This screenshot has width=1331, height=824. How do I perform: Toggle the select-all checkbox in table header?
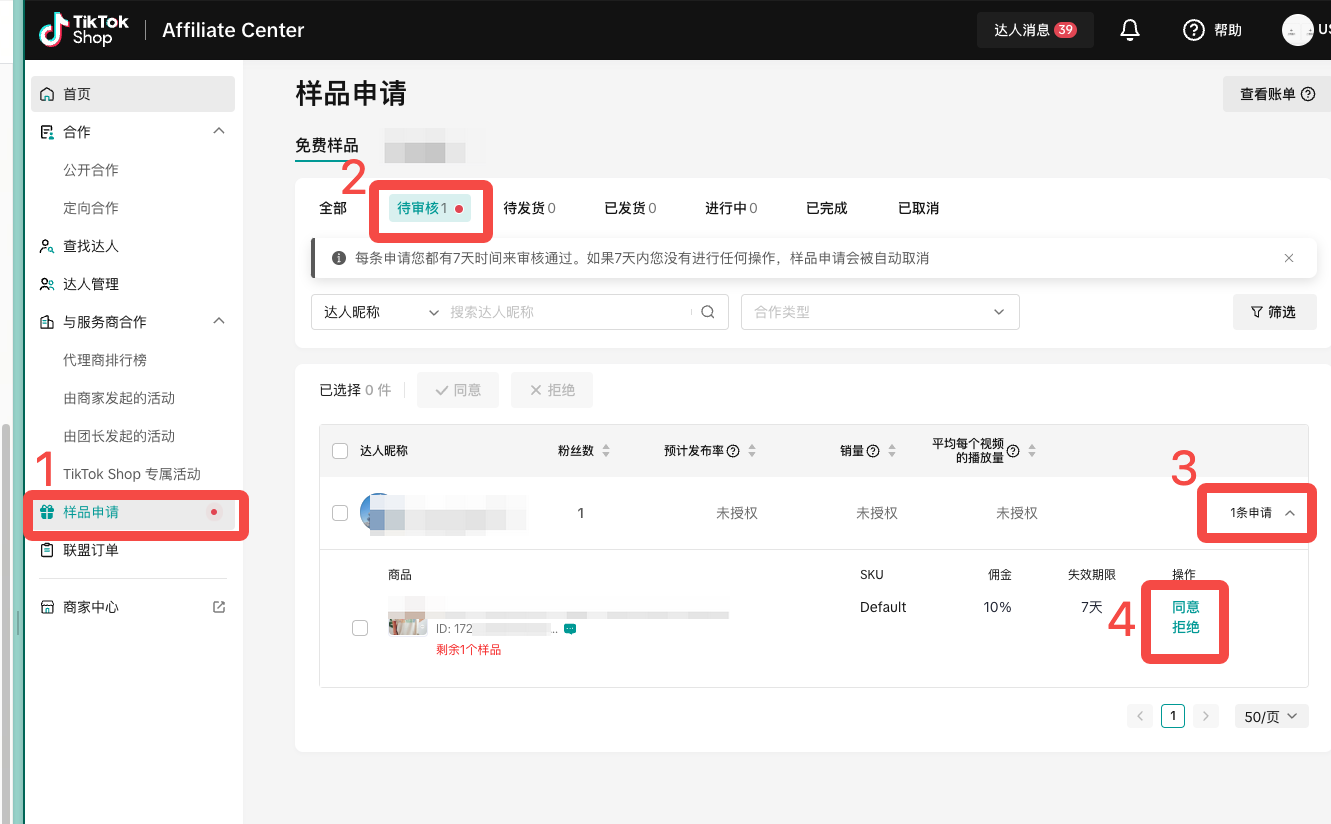pyautogui.click(x=340, y=451)
